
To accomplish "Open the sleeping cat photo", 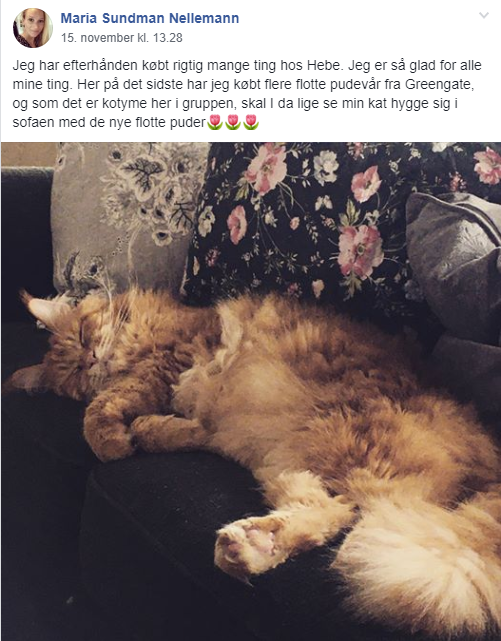I will [251, 391].
